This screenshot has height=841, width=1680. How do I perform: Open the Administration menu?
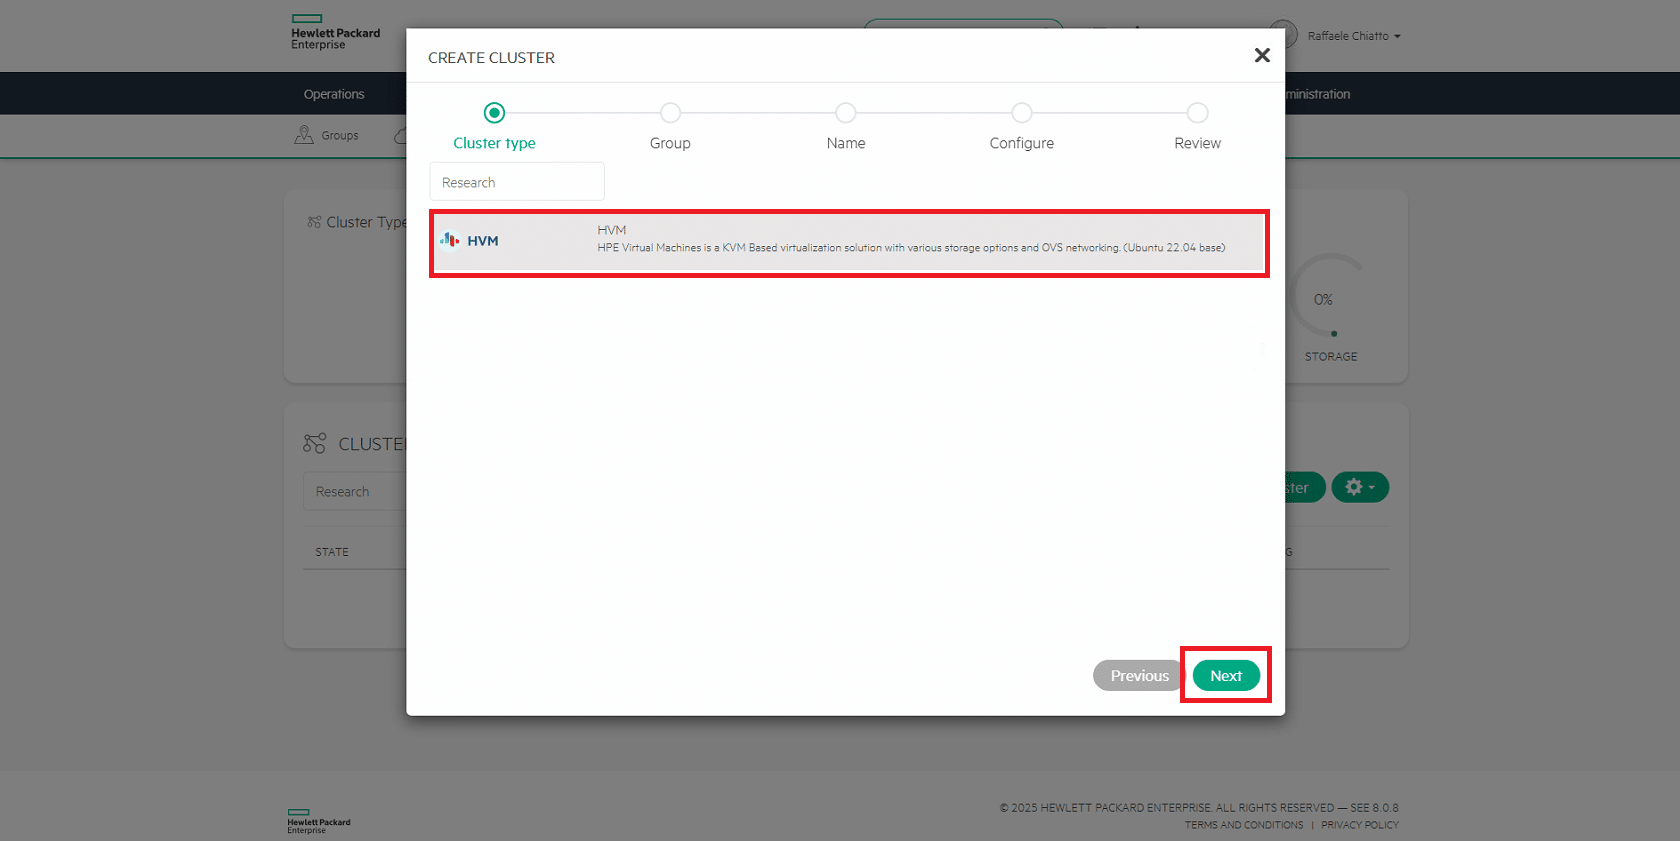point(1318,94)
